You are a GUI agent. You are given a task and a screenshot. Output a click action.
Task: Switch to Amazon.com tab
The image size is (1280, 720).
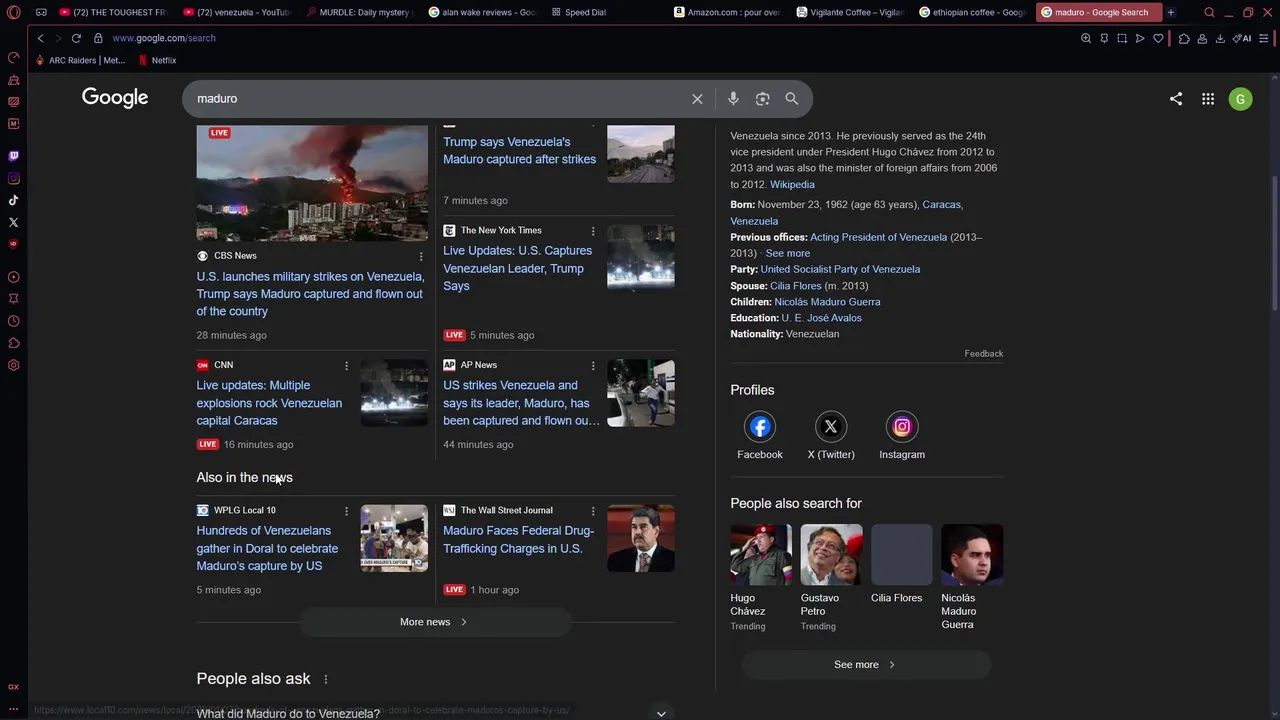point(728,12)
